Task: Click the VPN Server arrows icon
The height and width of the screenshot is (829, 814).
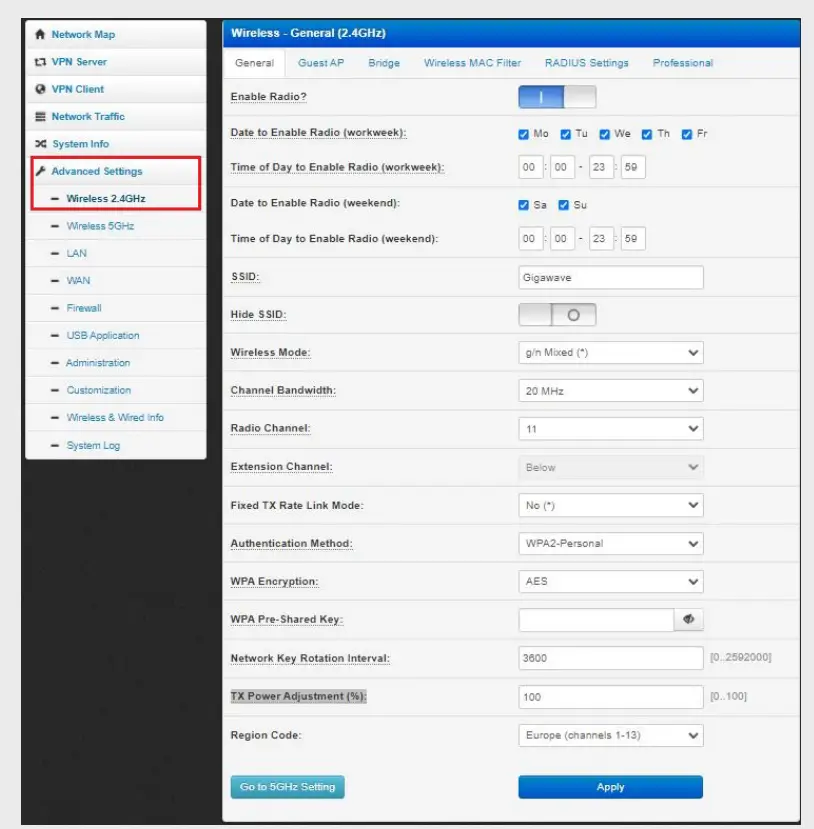Action: click(40, 62)
